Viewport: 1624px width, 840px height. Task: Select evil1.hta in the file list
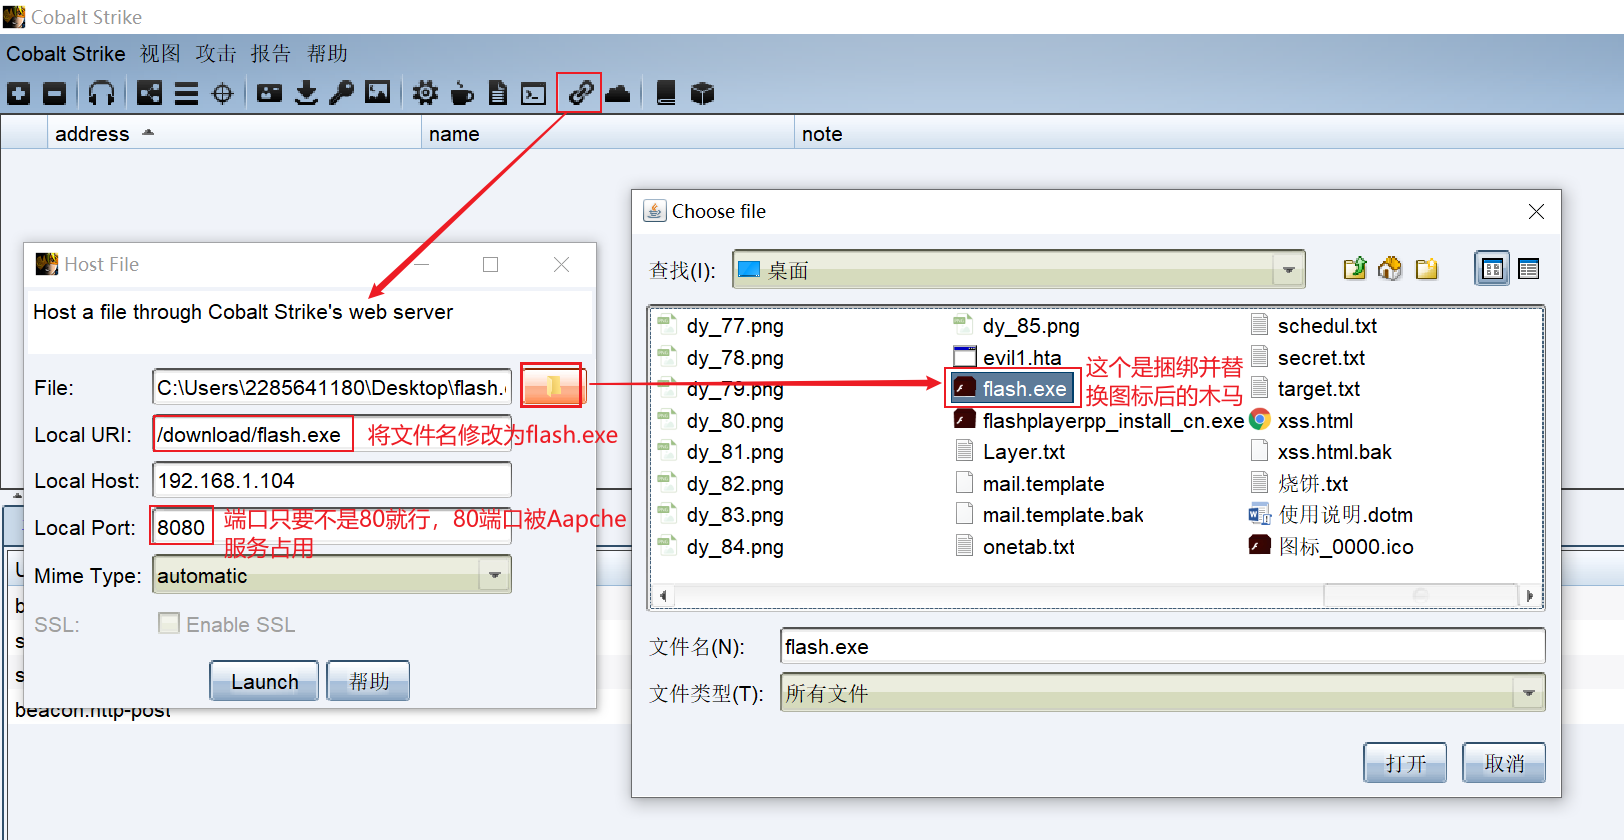pyautogui.click(x=1008, y=357)
